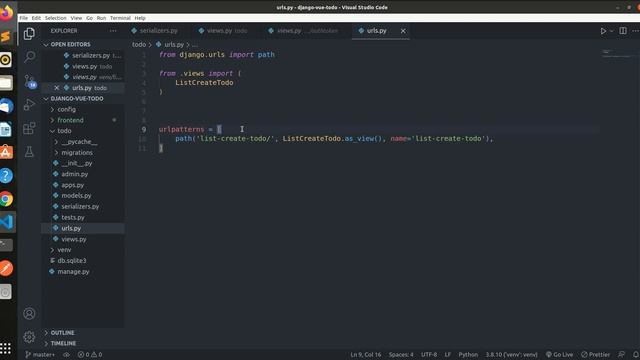Open Accounts icon in activity bar
Viewport: 640px width, 360px height.
click(x=29, y=313)
